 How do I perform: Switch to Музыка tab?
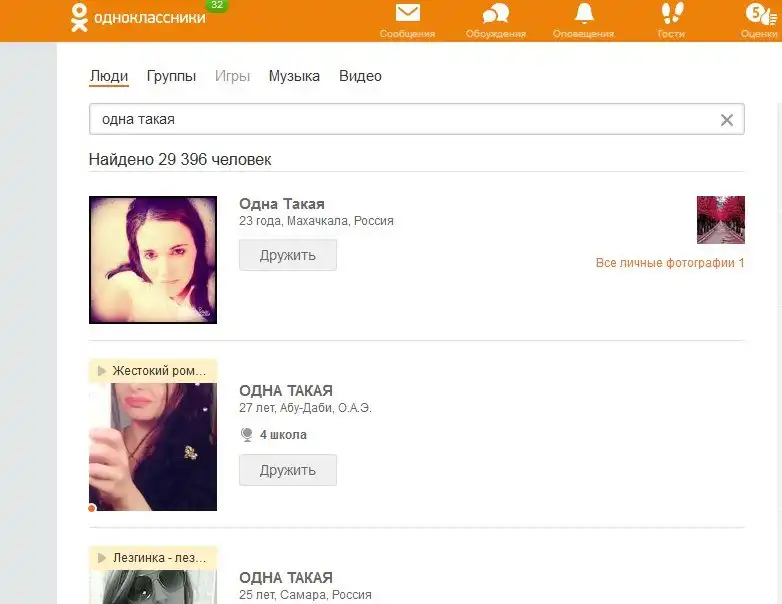[x=294, y=76]
